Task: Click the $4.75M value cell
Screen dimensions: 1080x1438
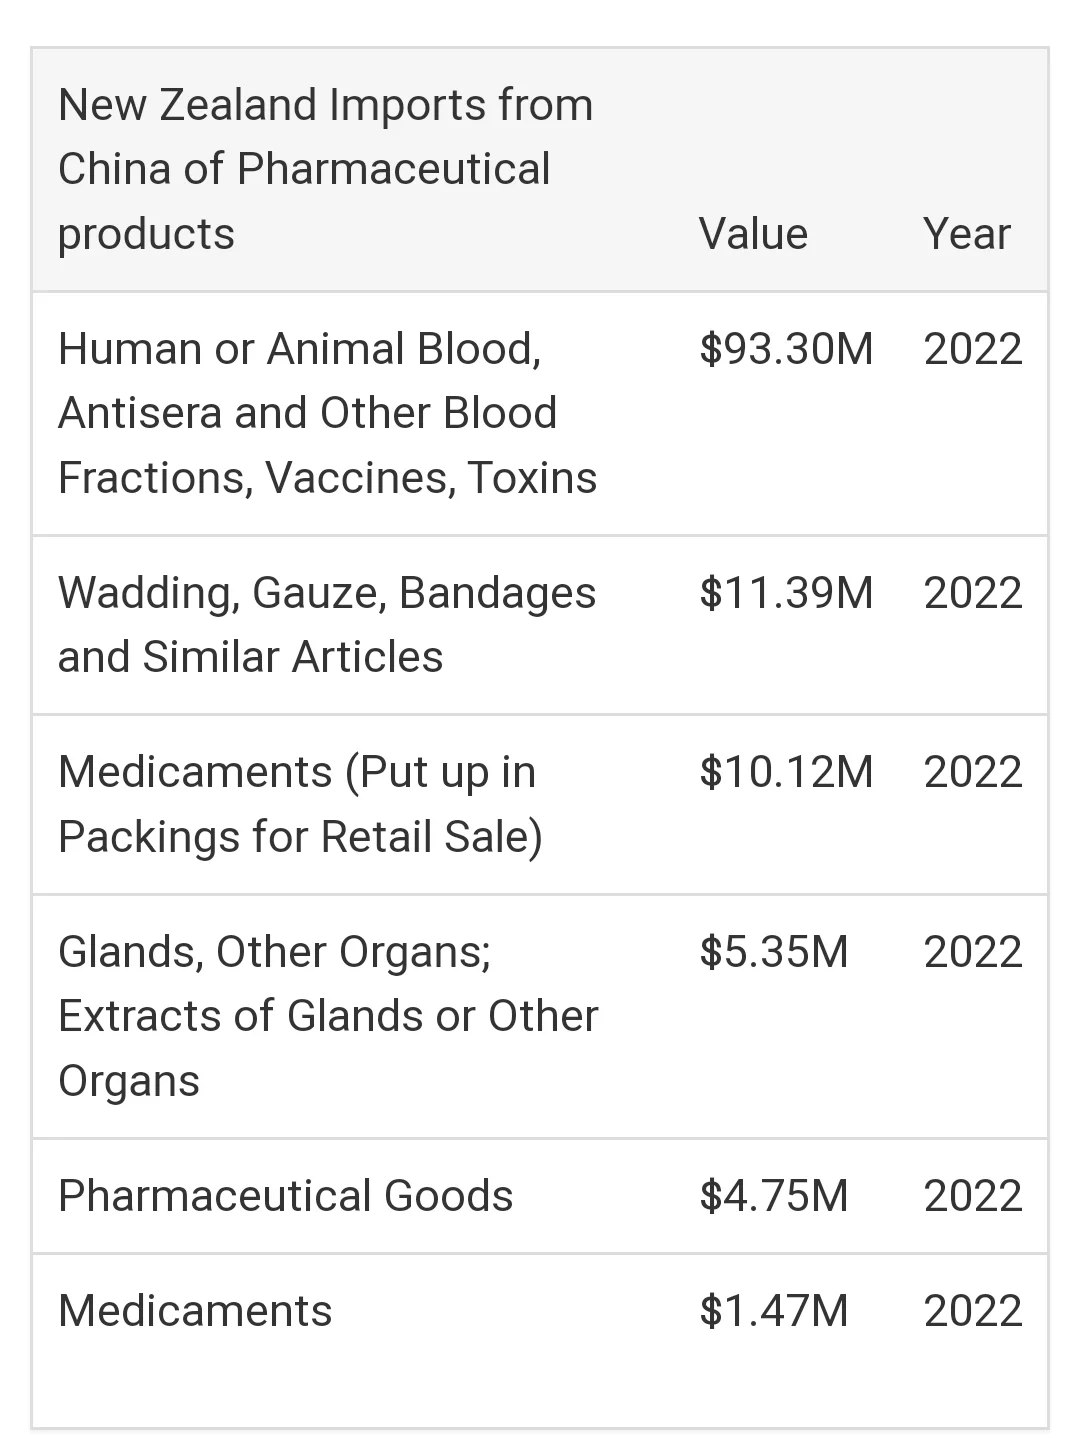Action: pyautogui.click(x=774, y=1196)
